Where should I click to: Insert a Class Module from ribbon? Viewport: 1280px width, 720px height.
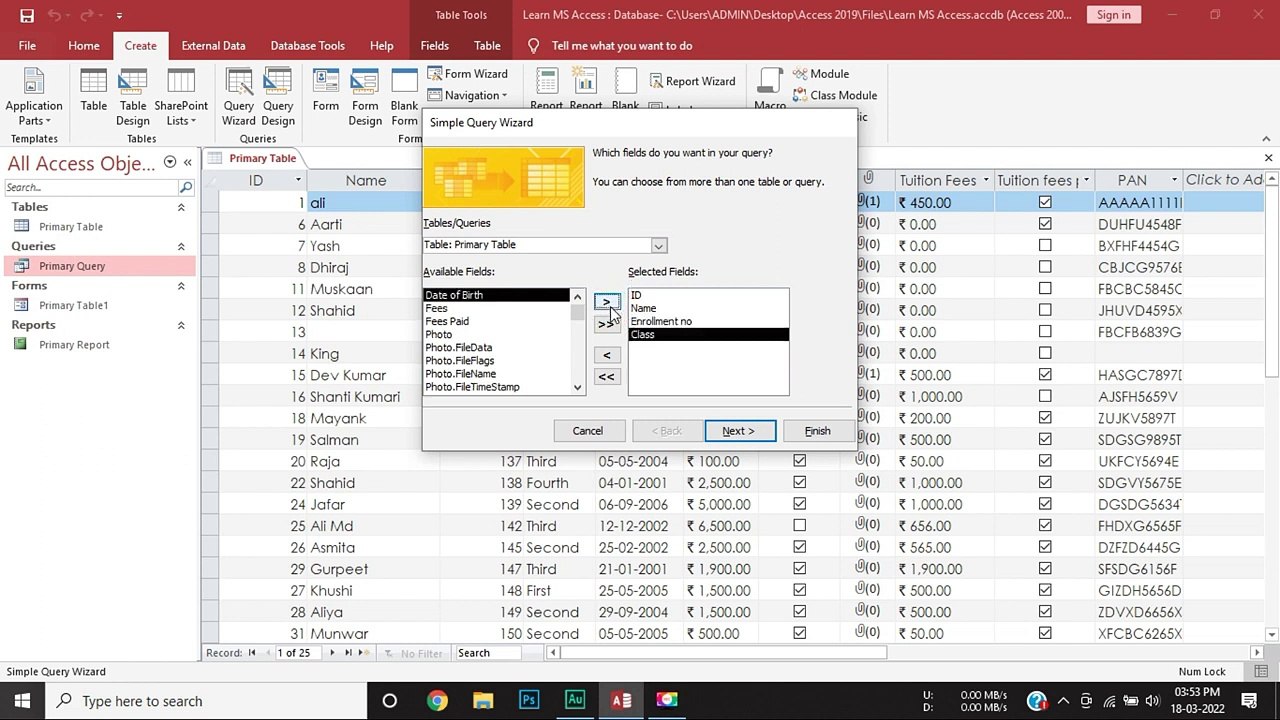coord(835,95)
